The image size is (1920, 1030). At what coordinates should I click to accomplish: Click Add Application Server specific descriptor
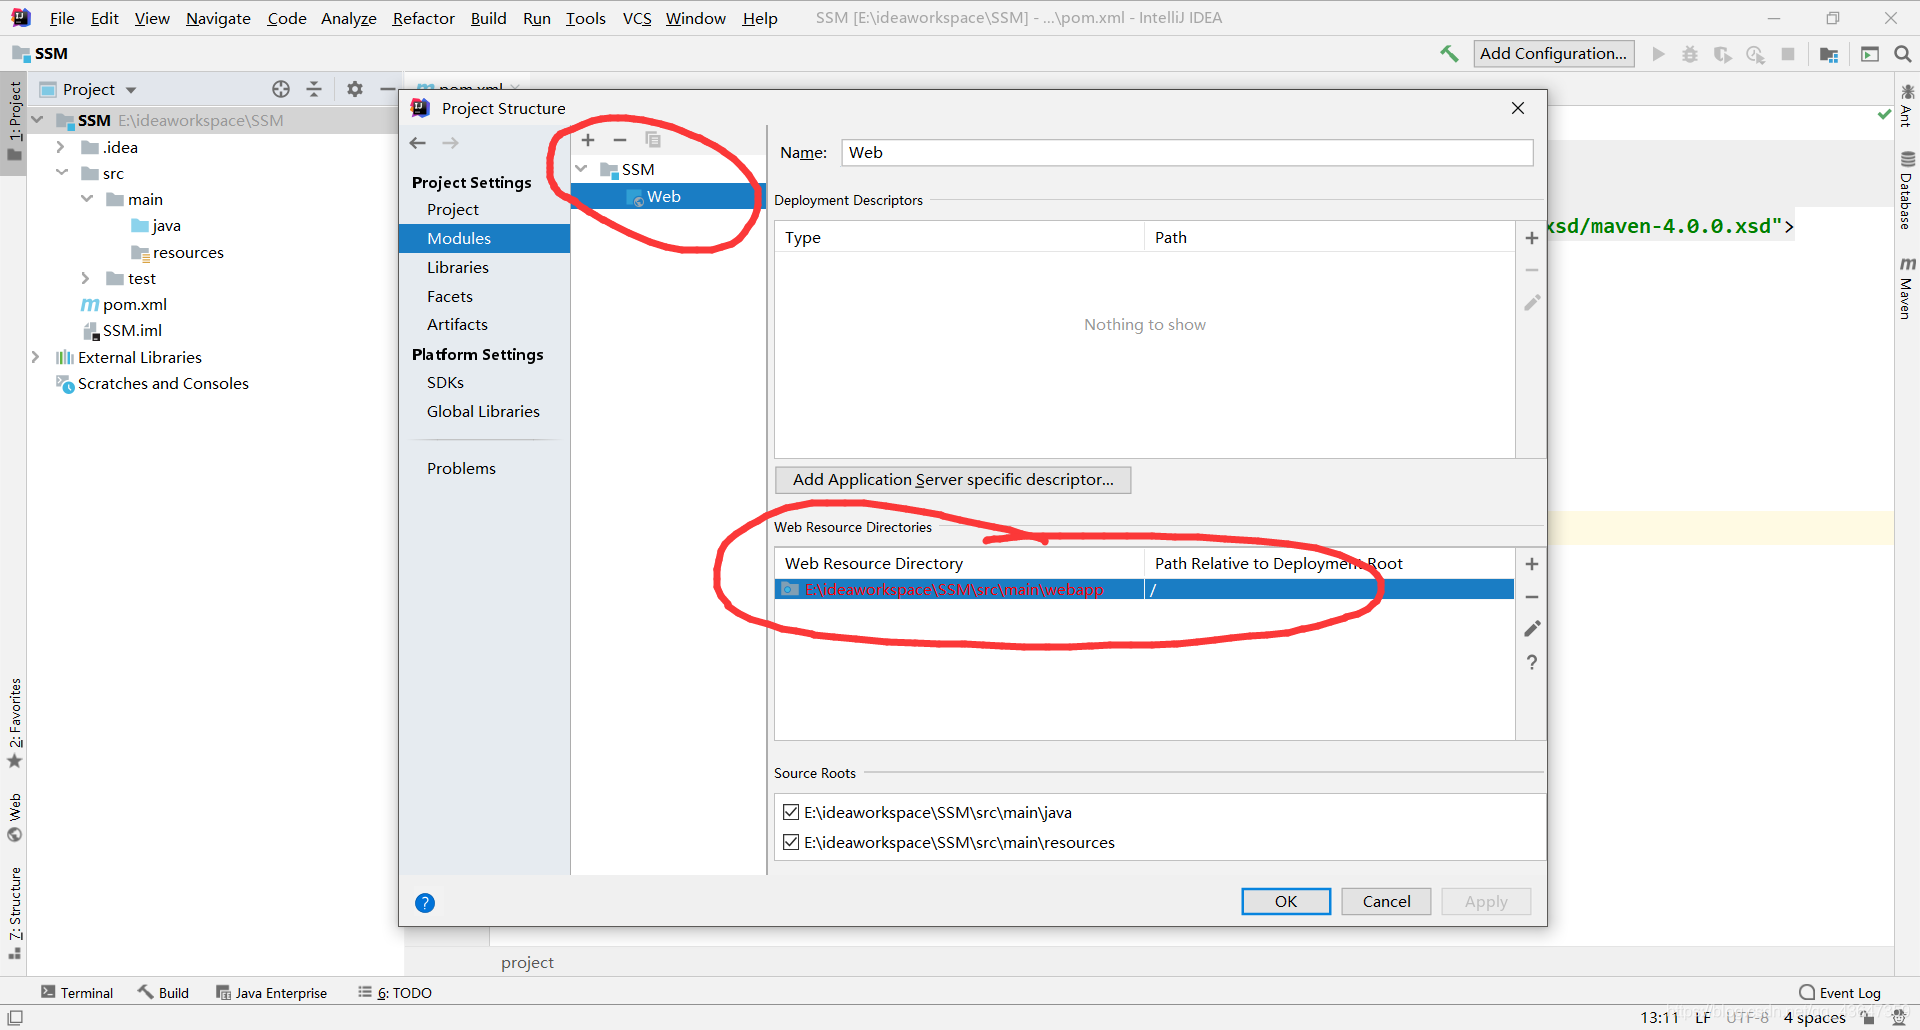click(x=953, y=480)
